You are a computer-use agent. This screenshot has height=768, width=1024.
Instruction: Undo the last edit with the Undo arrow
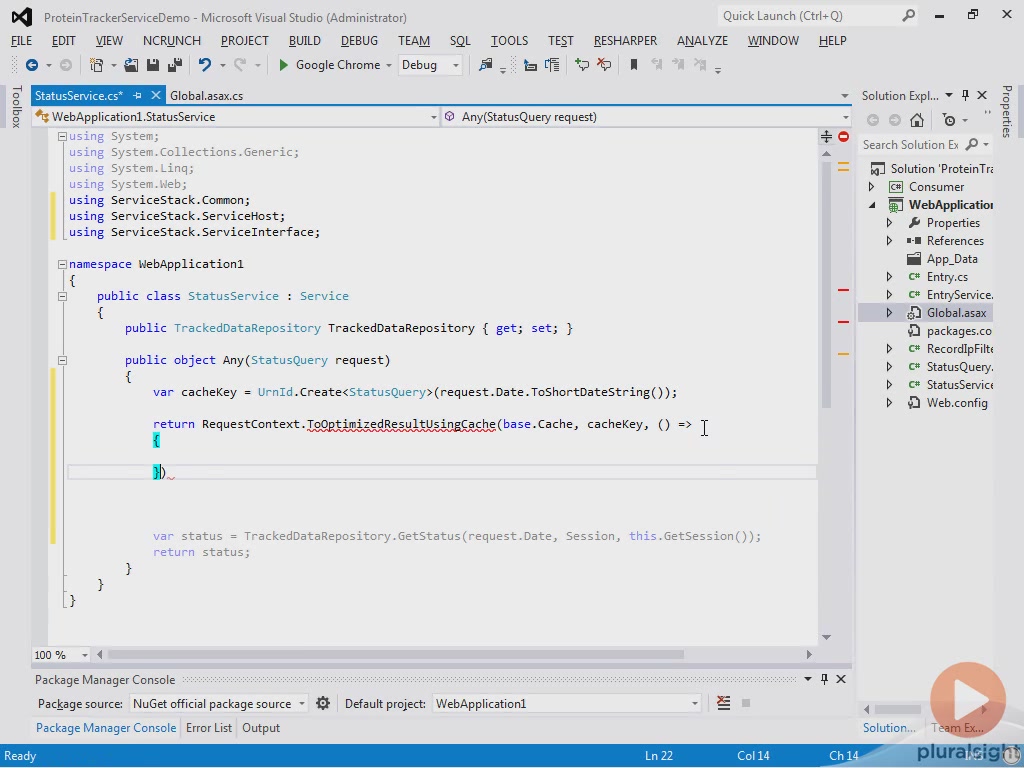click(x=205, y=65)
